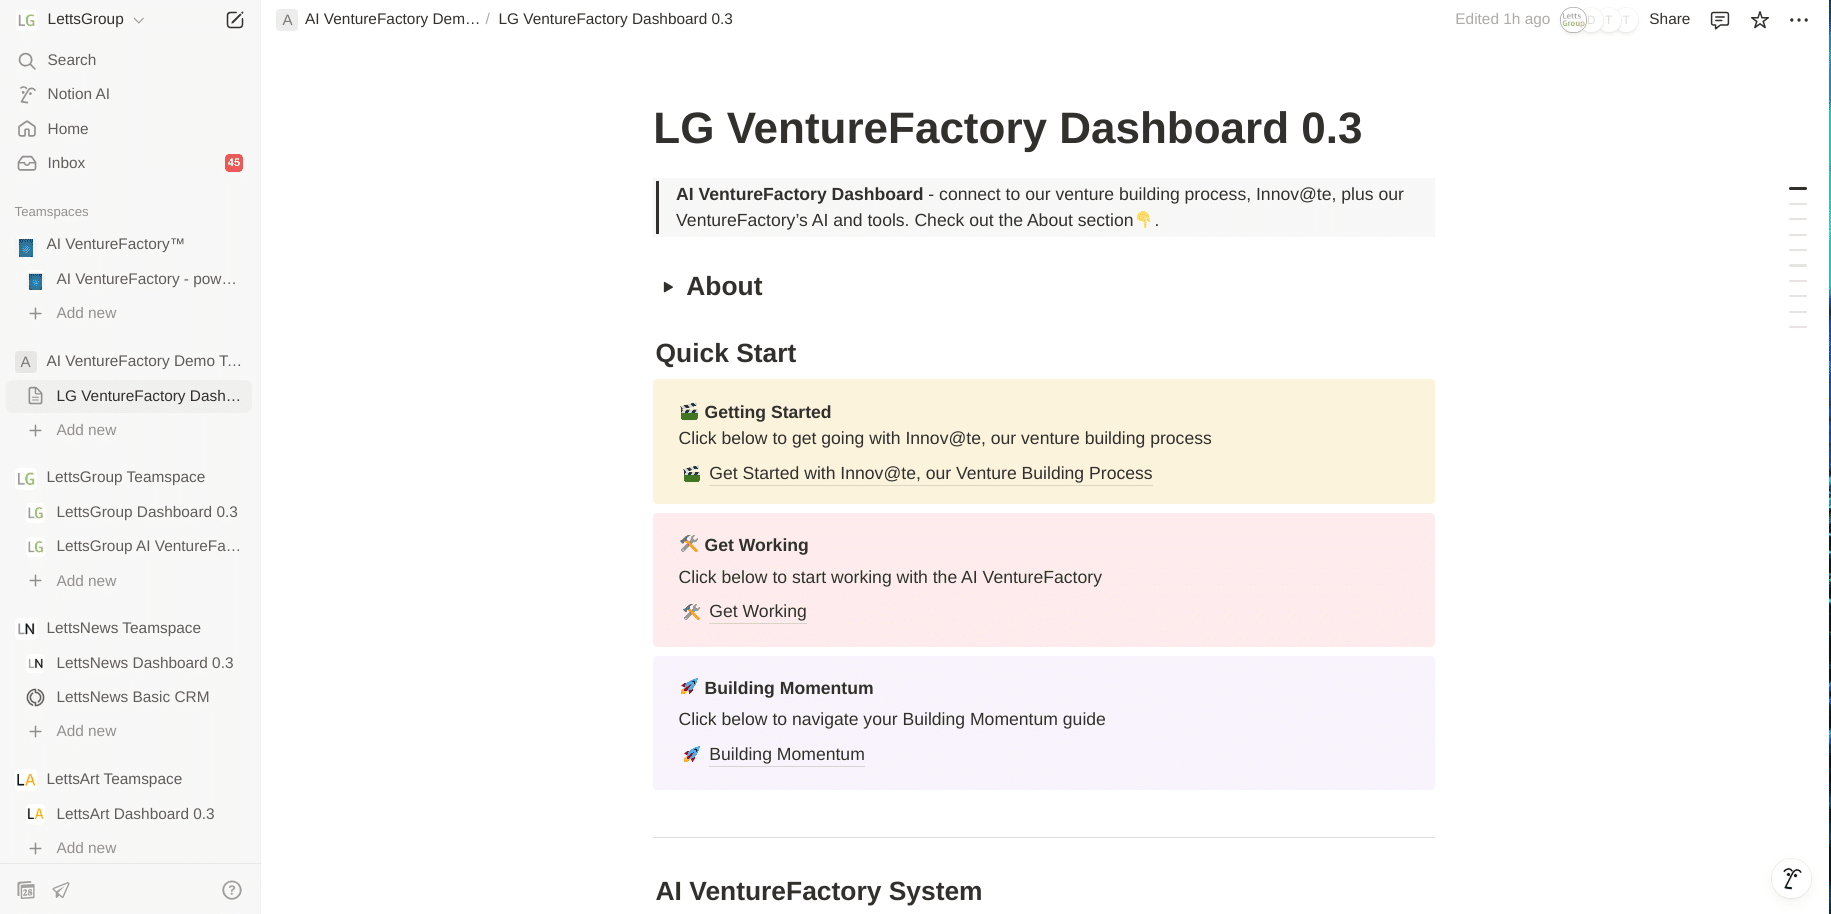Open the floating Notion AI assistant button

click(1791, 878)
